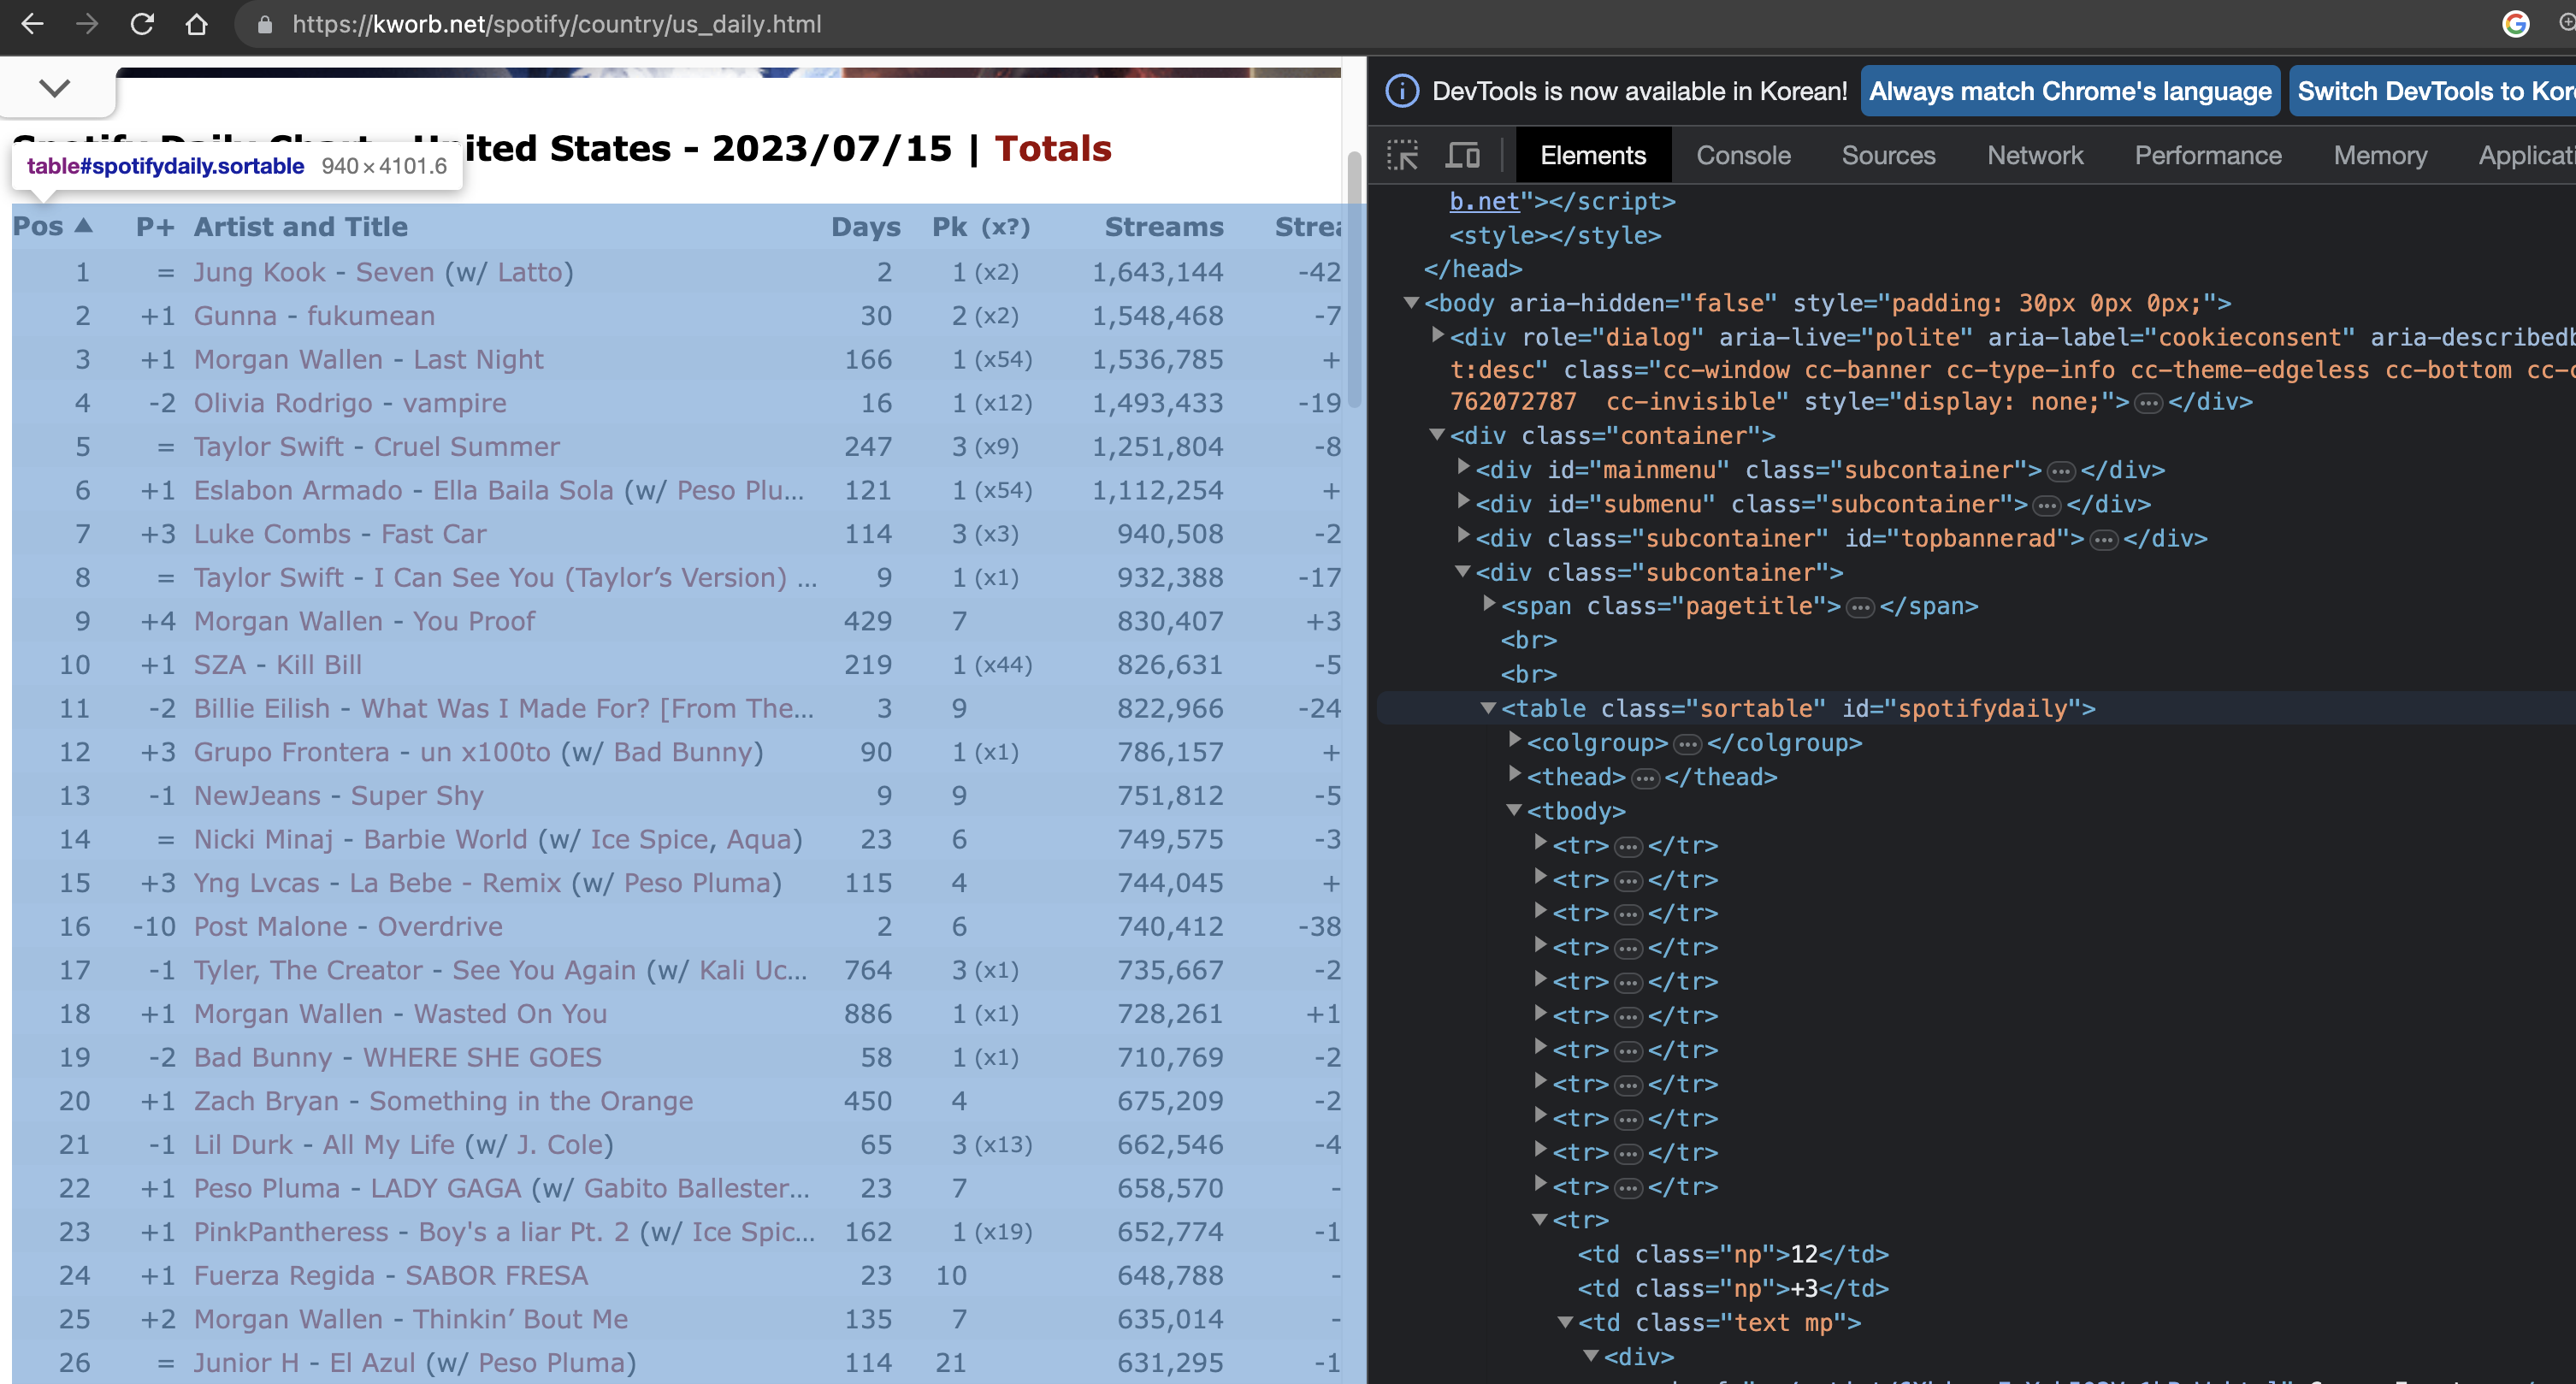Click the site lock icon
The width and height of the screenshot is (2576, 1384).
point(265,24)
